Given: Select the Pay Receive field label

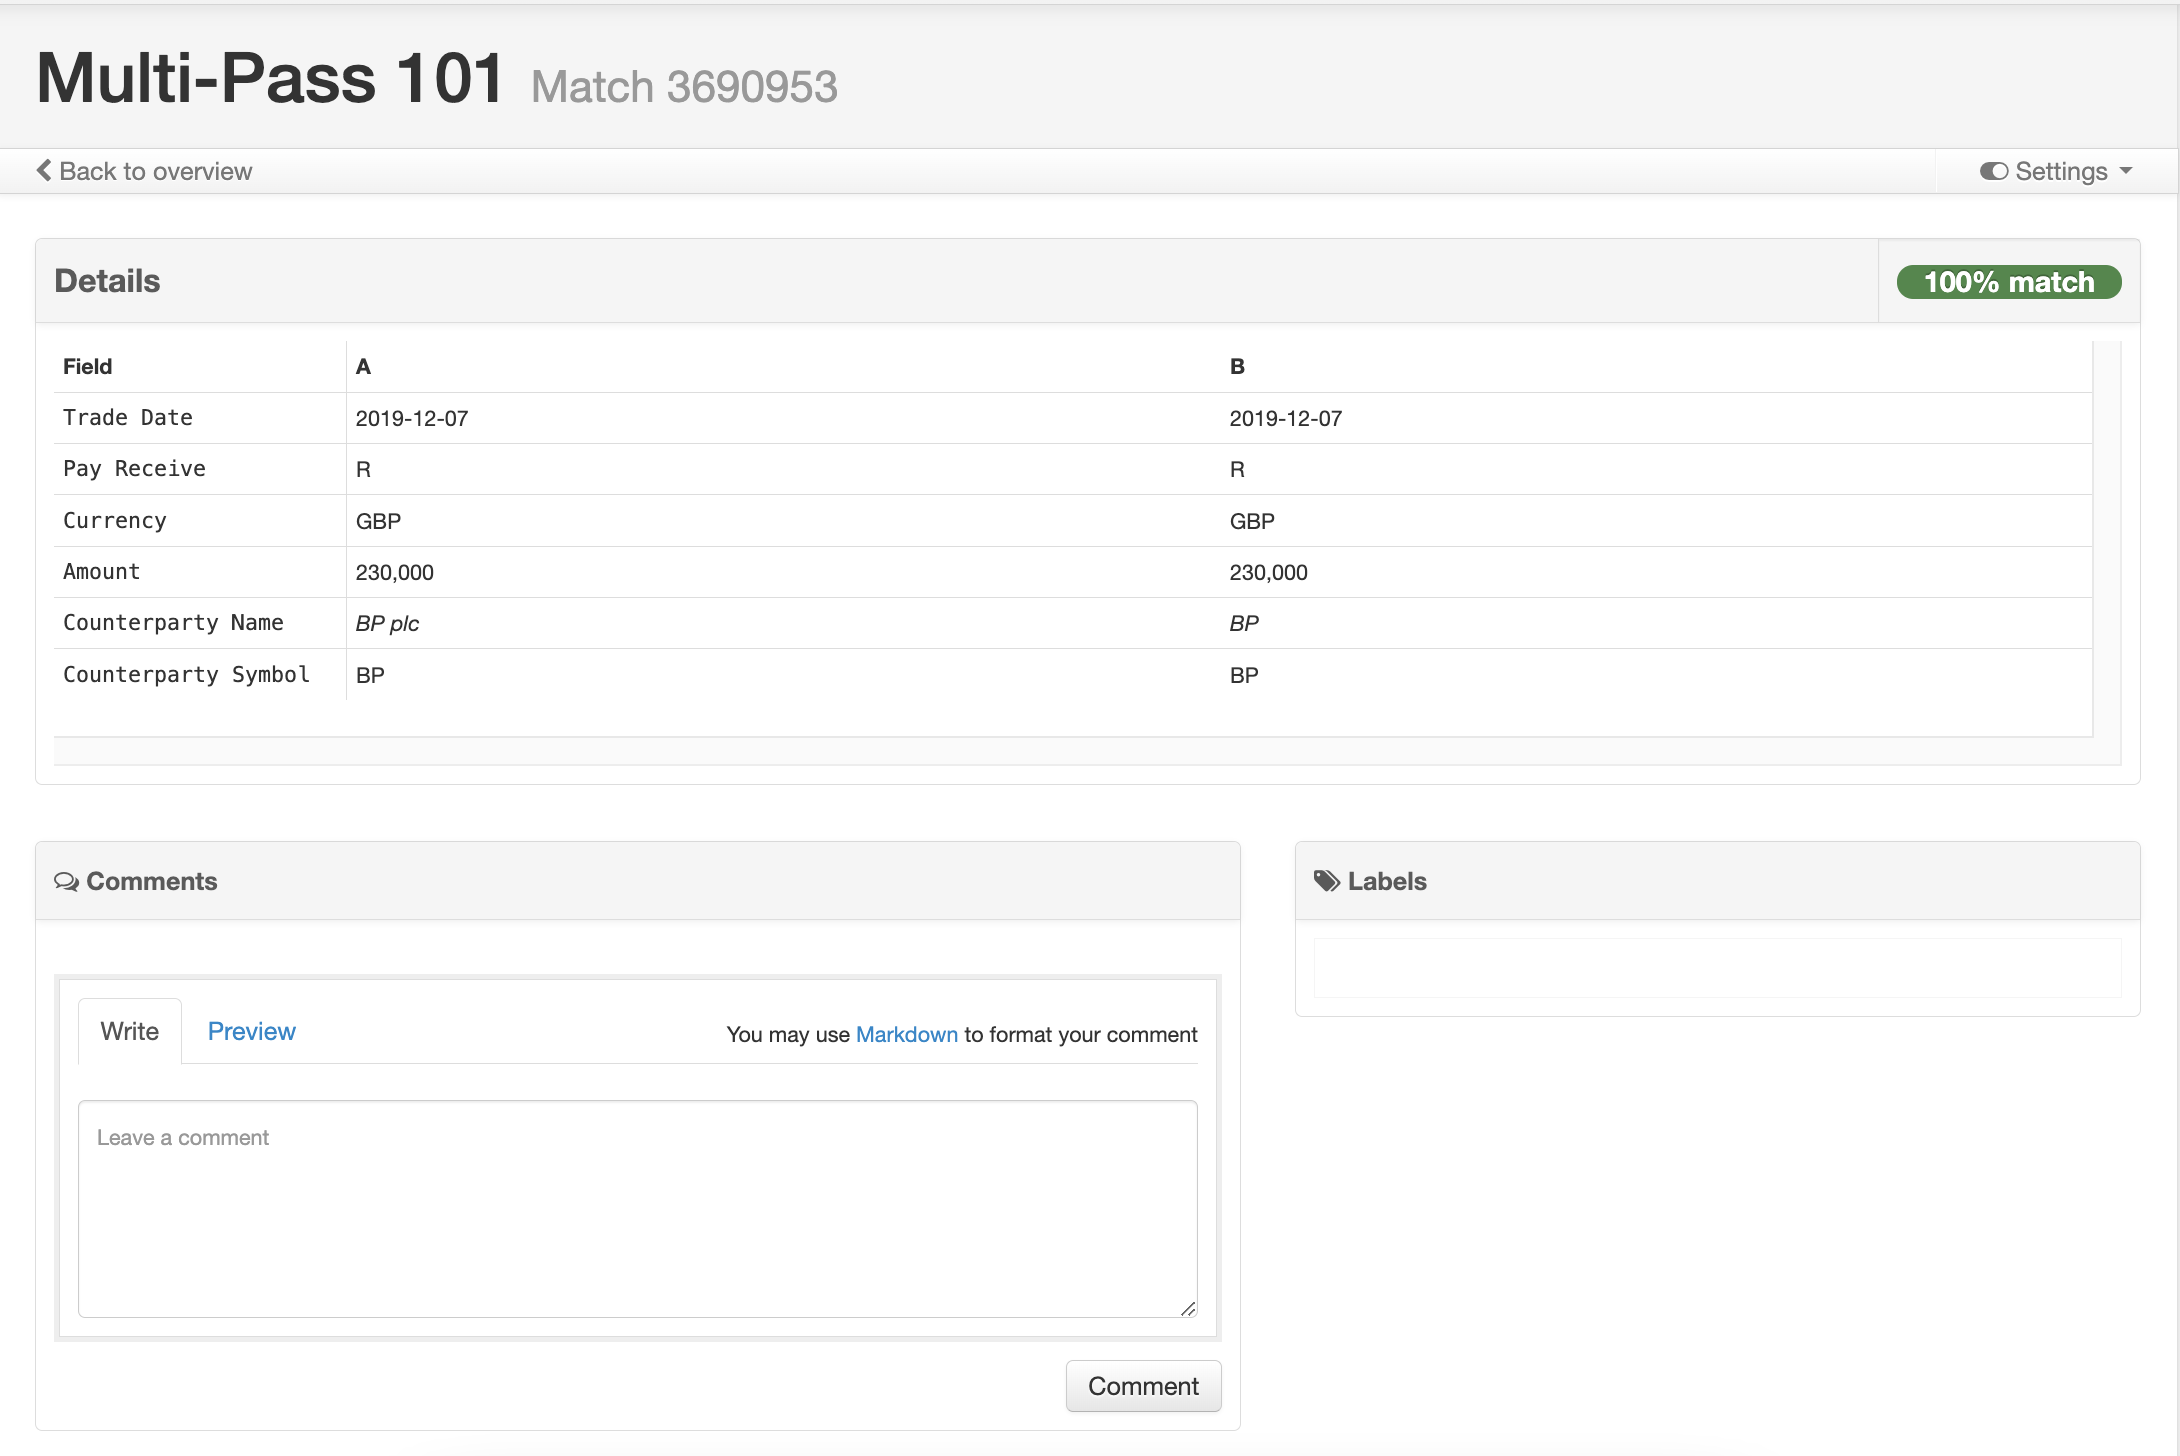Looking at the screenshot, I should coord(134,469).
